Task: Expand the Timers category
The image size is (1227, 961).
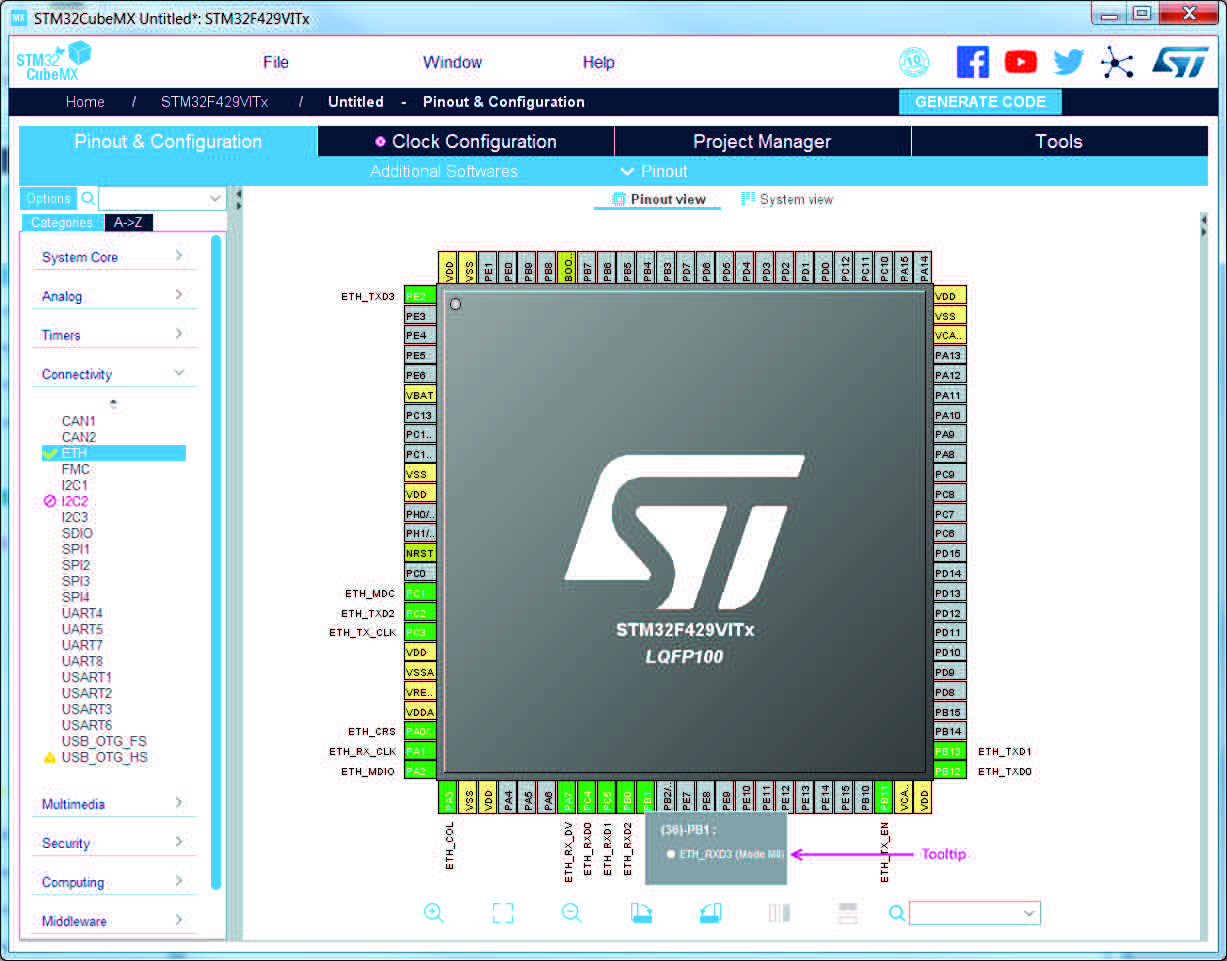Action: point(112,335)
